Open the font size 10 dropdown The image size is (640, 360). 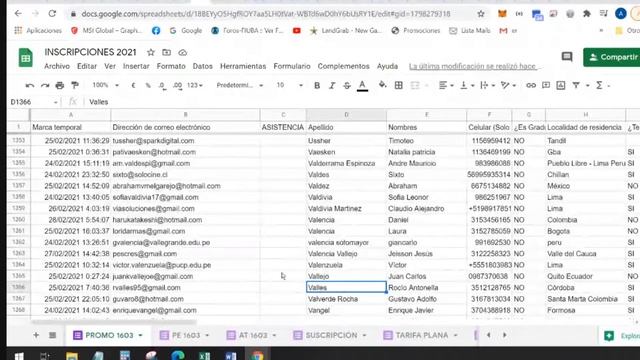click(289, 85)
